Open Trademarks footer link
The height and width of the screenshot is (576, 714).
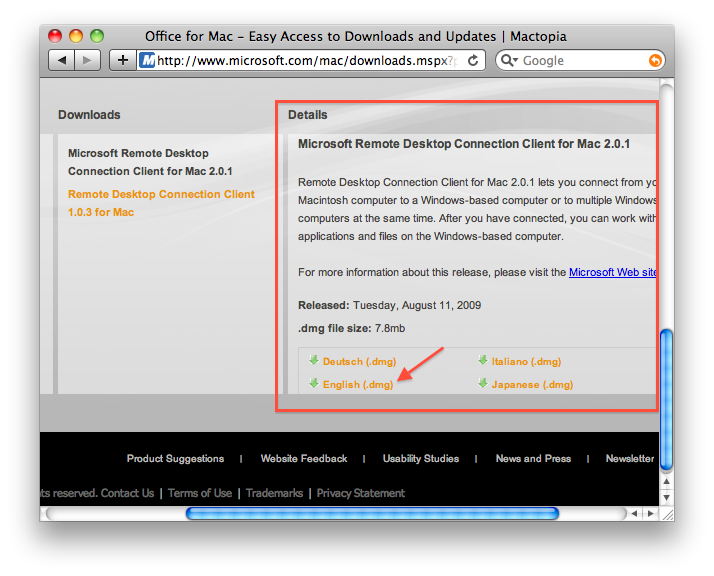[275, 493]
